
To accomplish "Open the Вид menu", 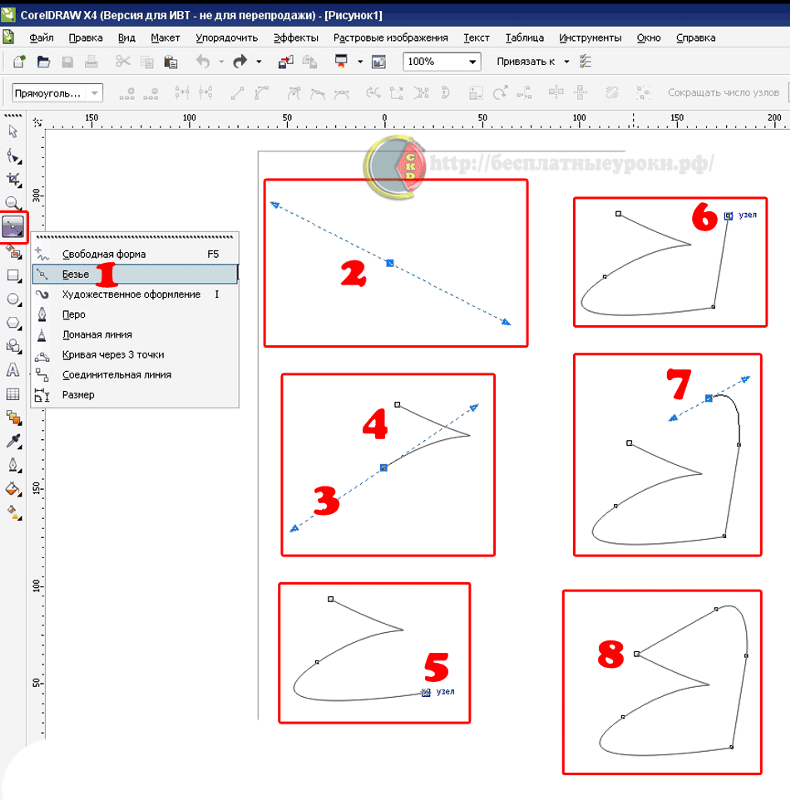I will tap(127, 38).
